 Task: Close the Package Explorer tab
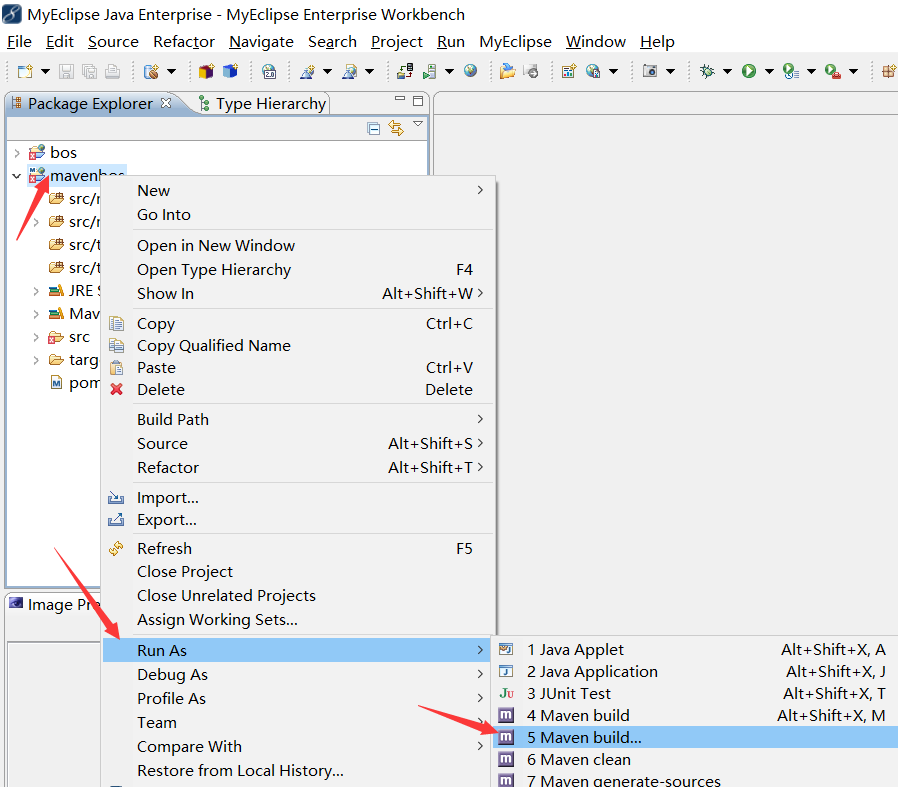[166, 103]
